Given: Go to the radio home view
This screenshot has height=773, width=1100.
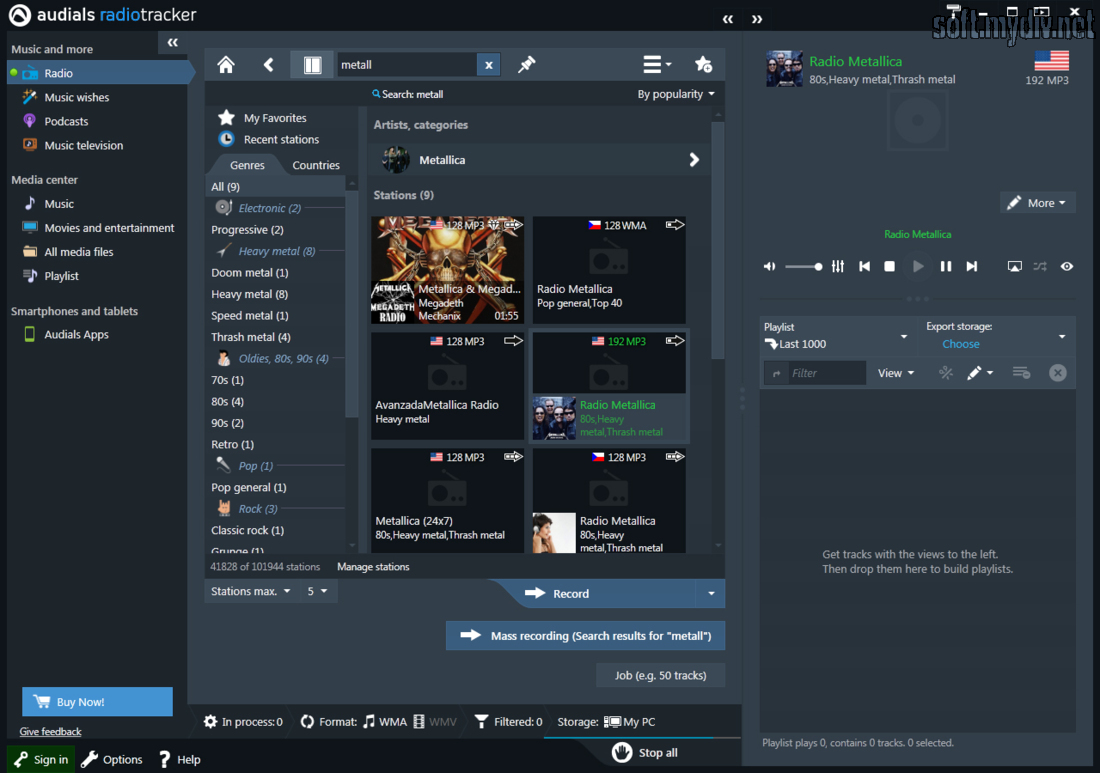Looking at the screenshot, I should point(226,65).
